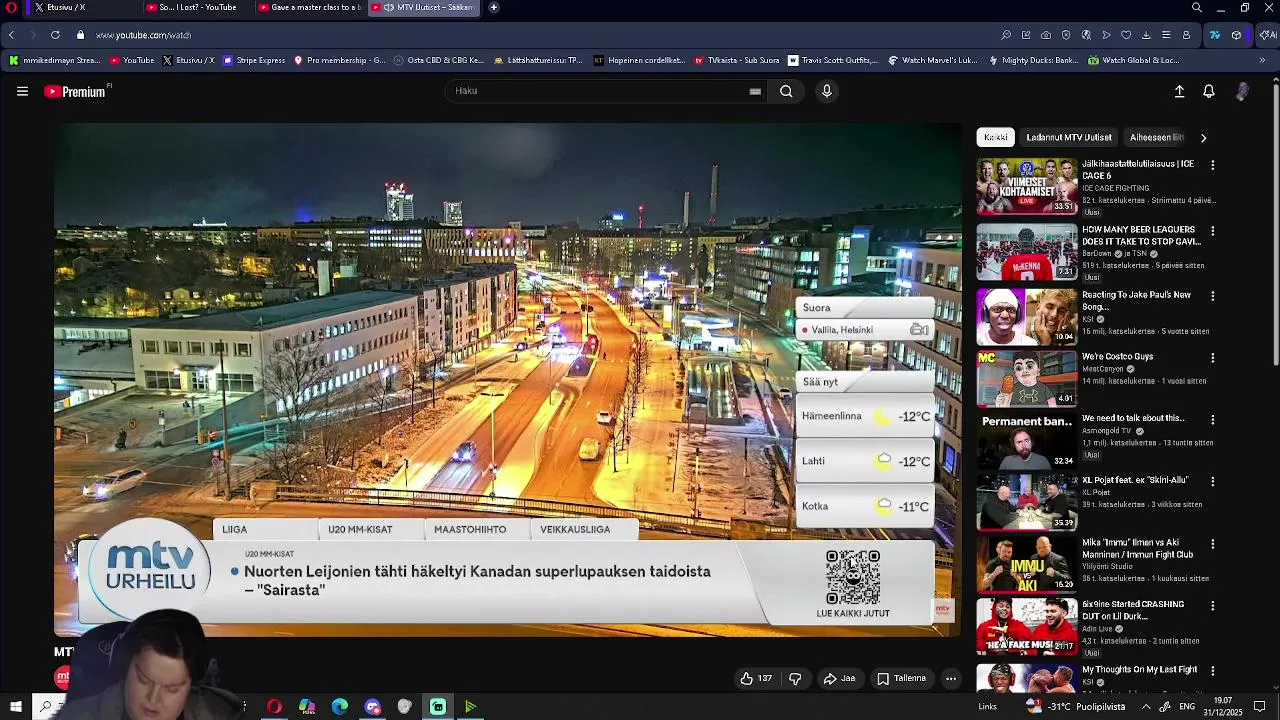Click the heart bookmark icon in toolbar
The height and width of the screenshot is (720, 1280).
(1126, 35)
